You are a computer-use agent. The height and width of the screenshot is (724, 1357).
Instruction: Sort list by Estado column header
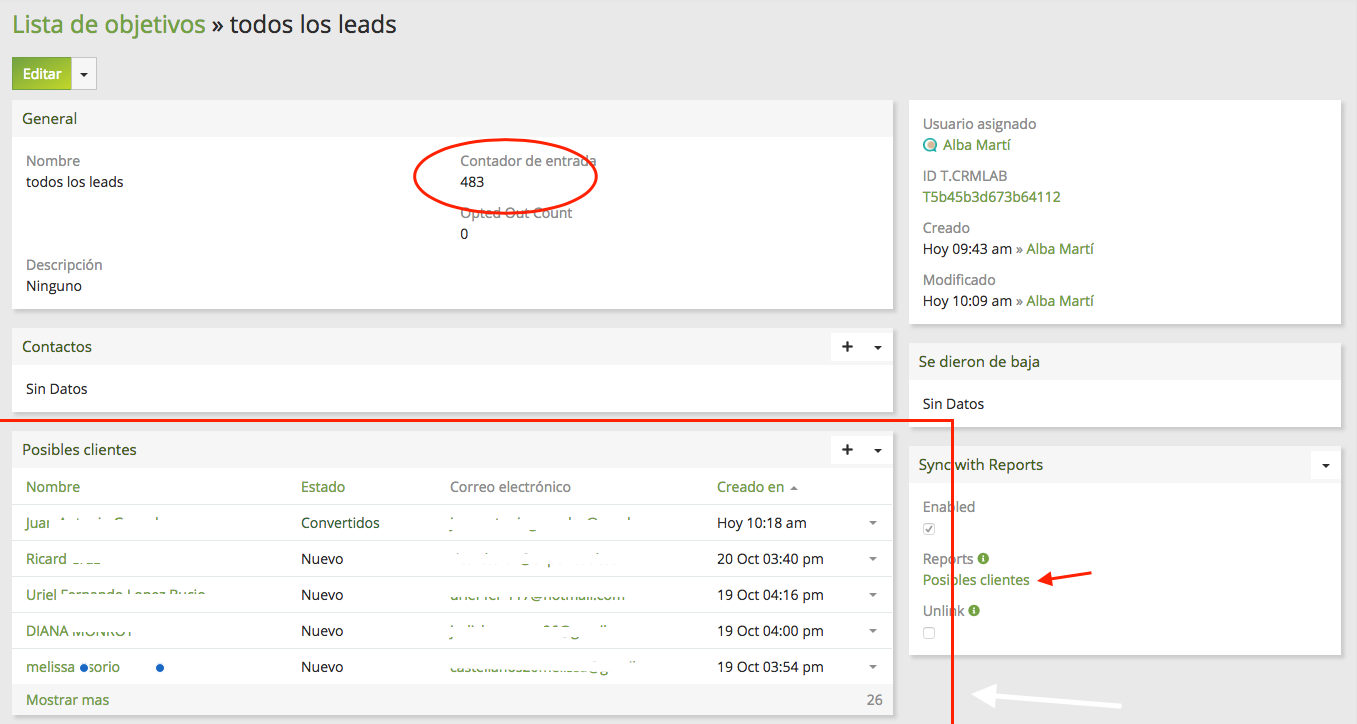pos(322,487)
